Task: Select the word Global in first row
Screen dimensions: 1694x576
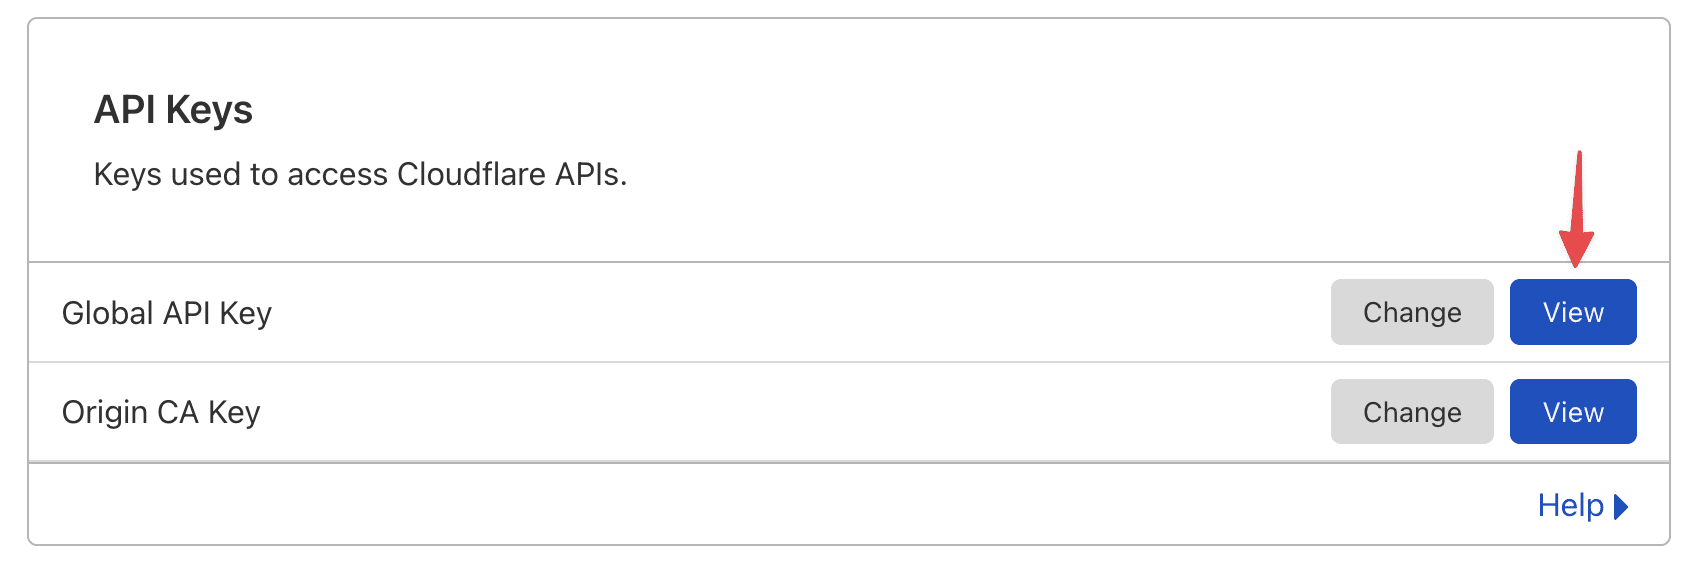Action: click(107, 313)
